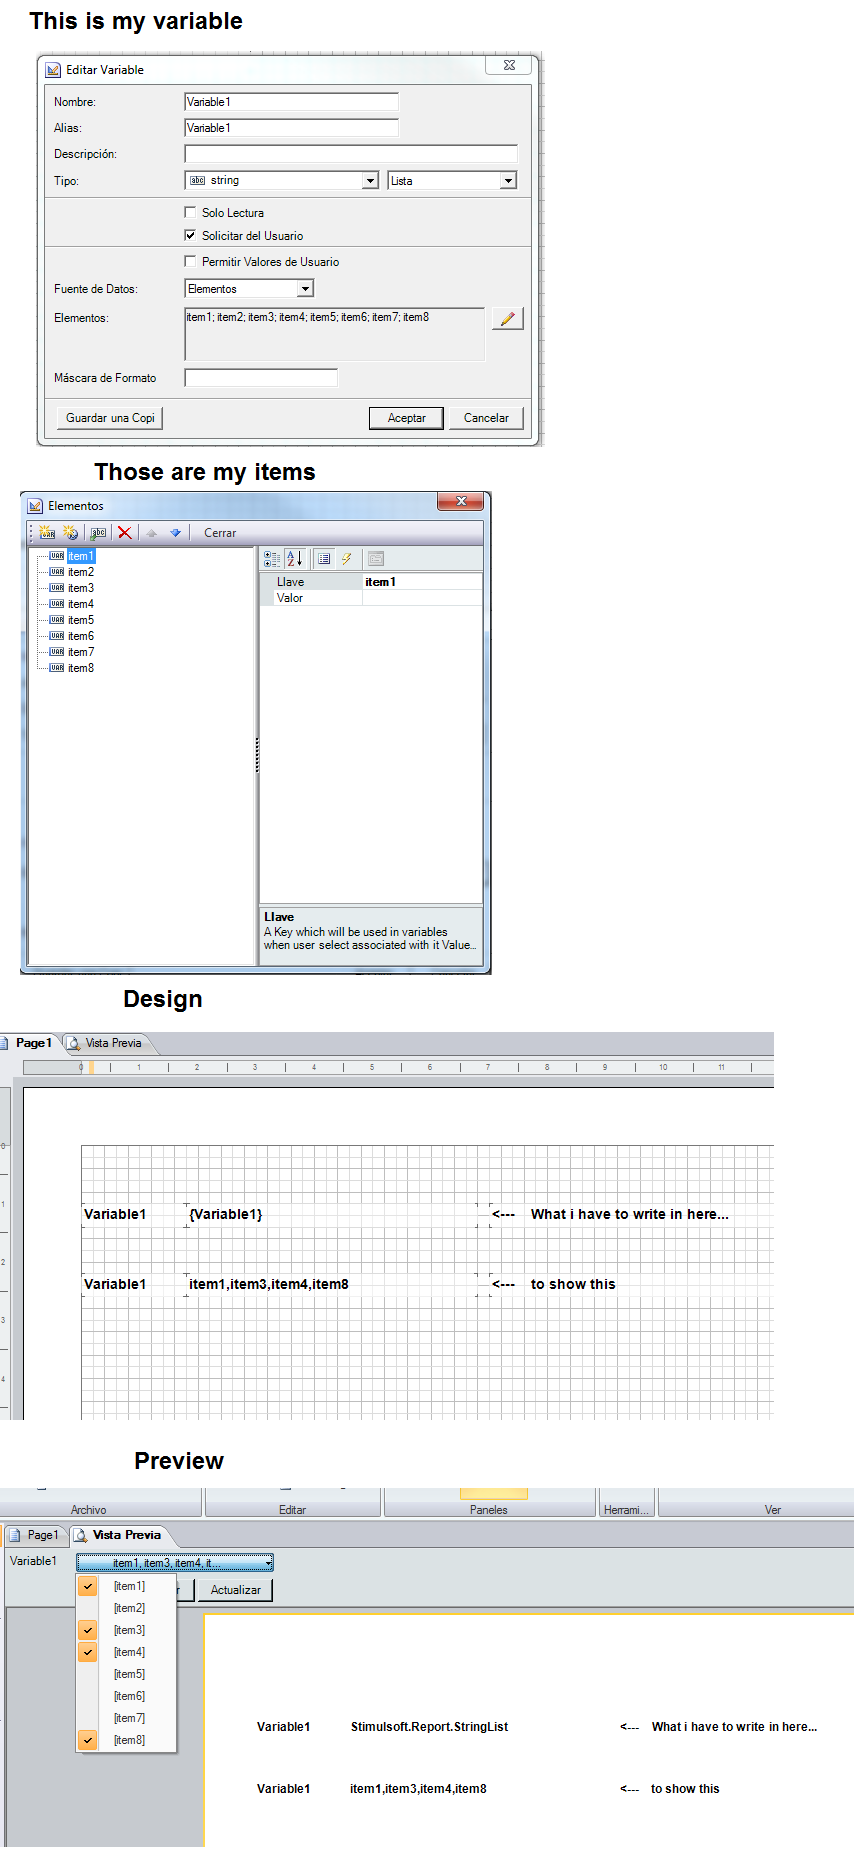Viewport: 864px width, 1870px height.
Task: Click the Valor property row
Action: [x=372, y=598]
